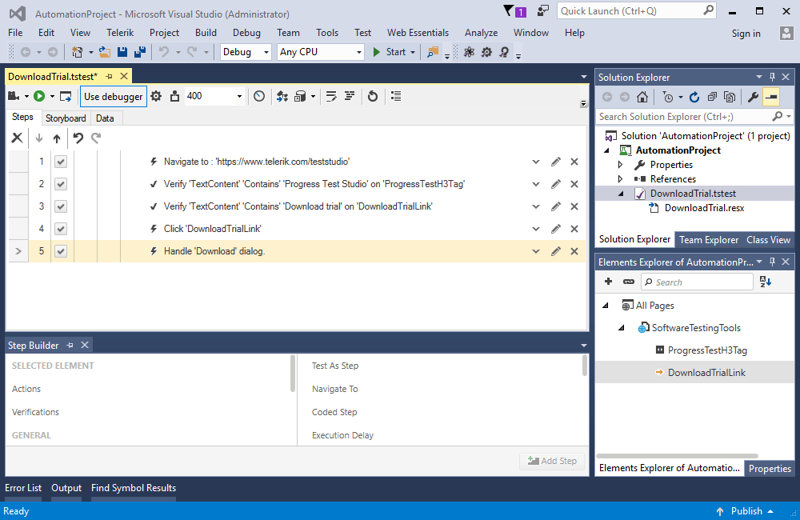
Task: Click Add Step button
Action: [553, 461]
